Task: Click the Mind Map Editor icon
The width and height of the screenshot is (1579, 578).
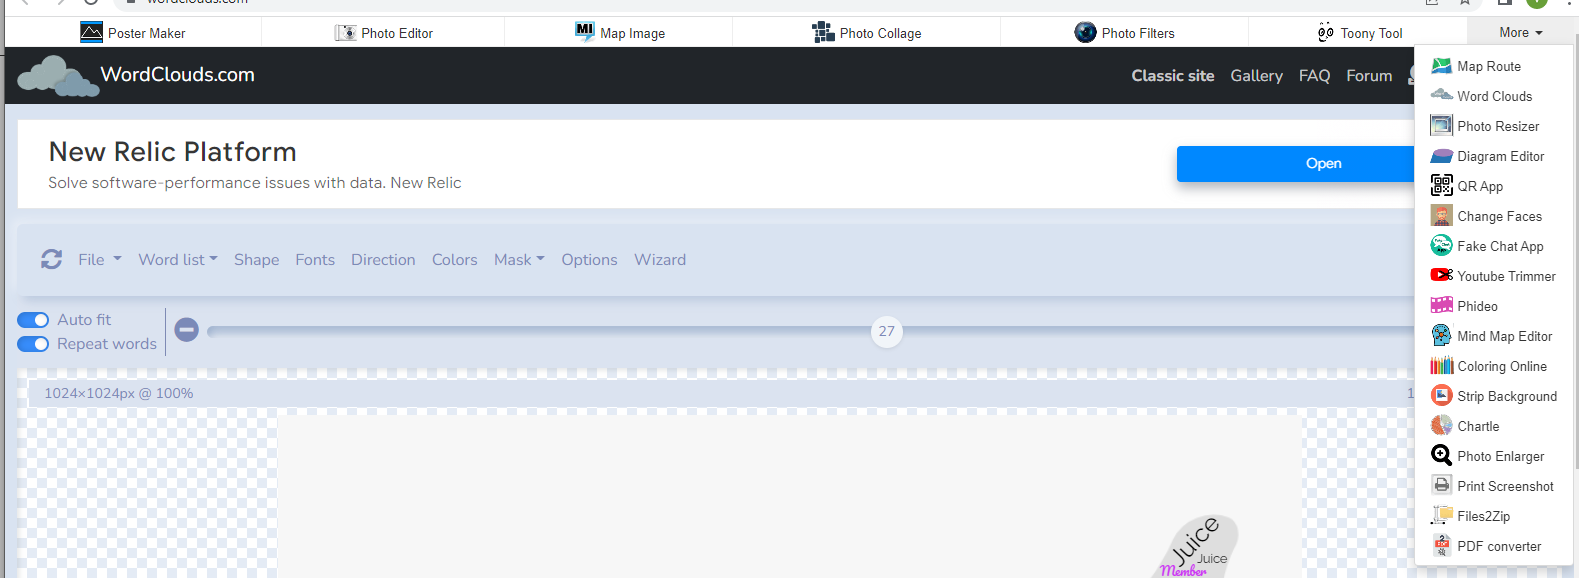Action: click(x=1441, y=335)
